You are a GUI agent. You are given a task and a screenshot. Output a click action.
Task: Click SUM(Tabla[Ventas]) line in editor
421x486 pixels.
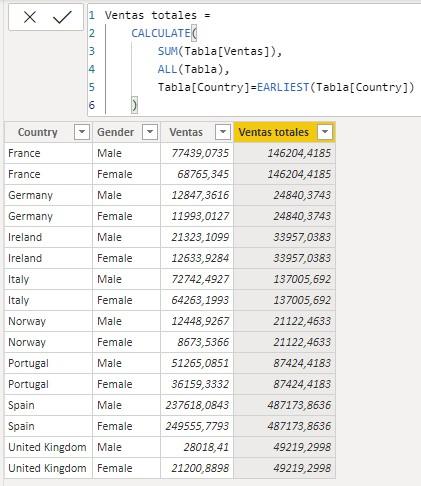220,51
